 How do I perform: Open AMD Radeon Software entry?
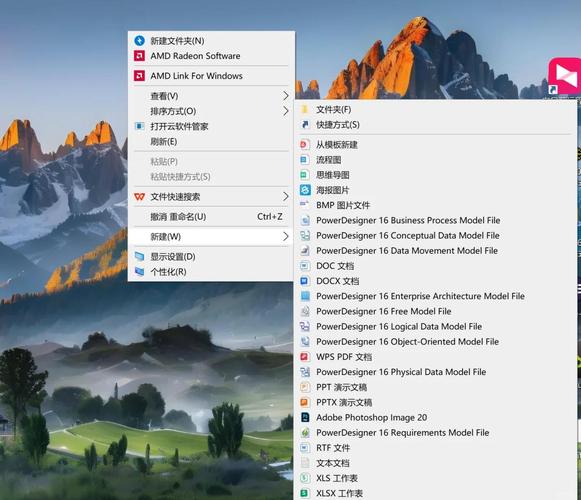pyautogui.click(x=211, y=56)
